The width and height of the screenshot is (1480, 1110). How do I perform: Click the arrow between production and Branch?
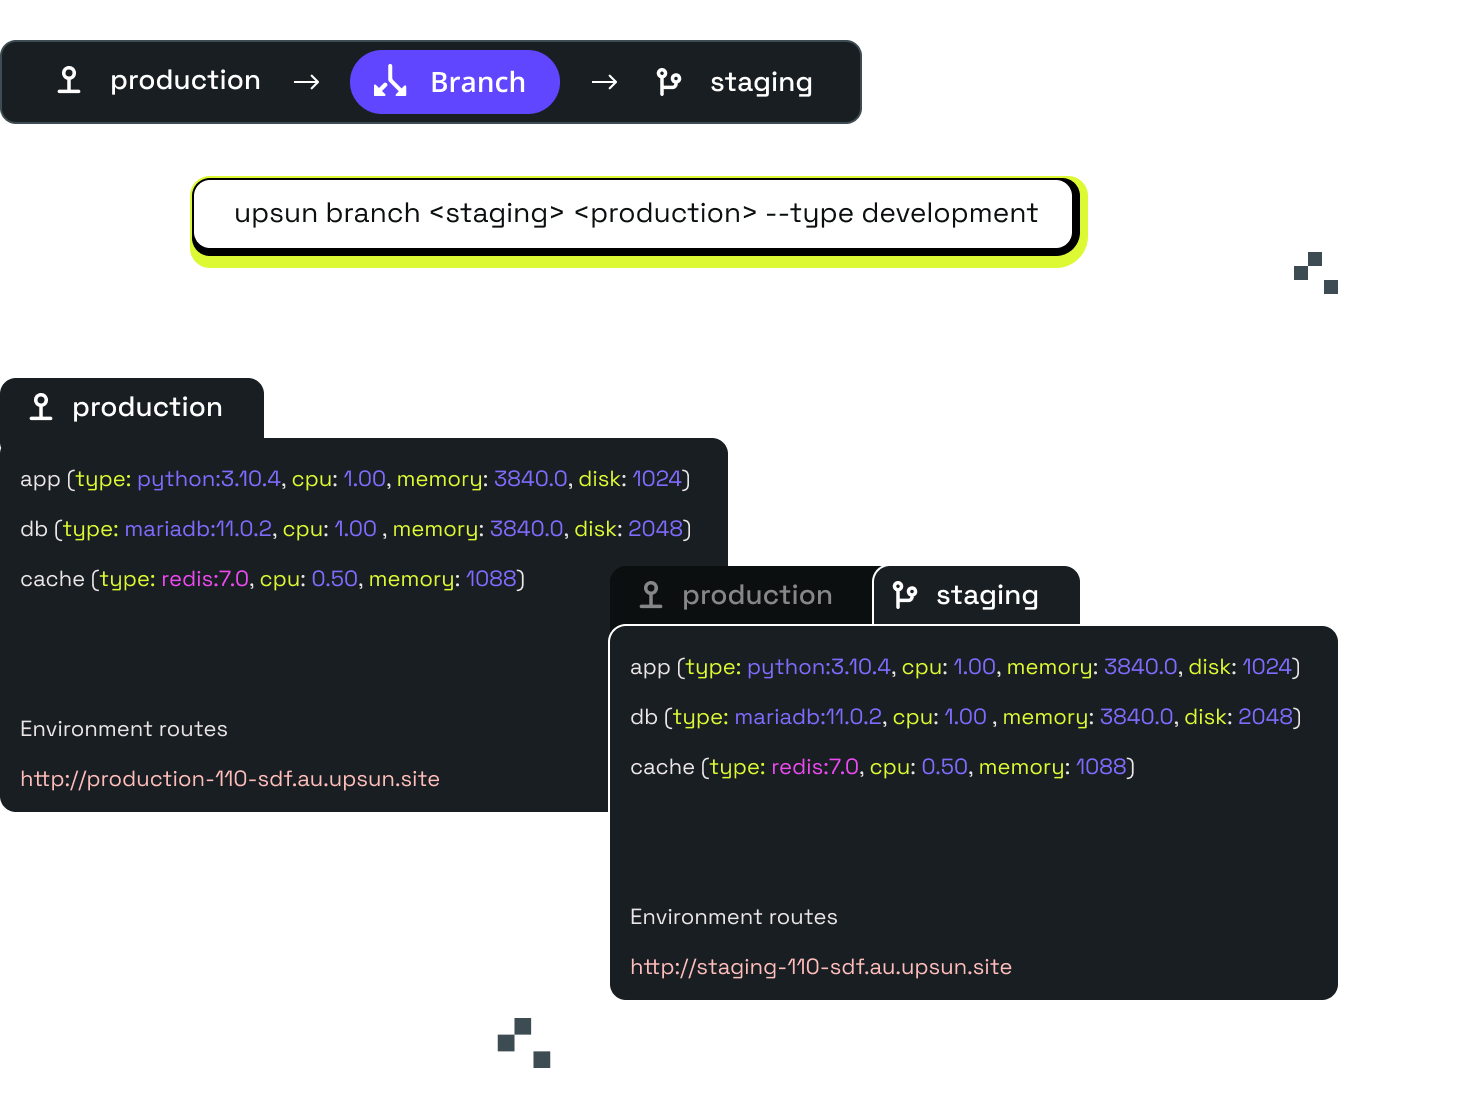(307, 82)
